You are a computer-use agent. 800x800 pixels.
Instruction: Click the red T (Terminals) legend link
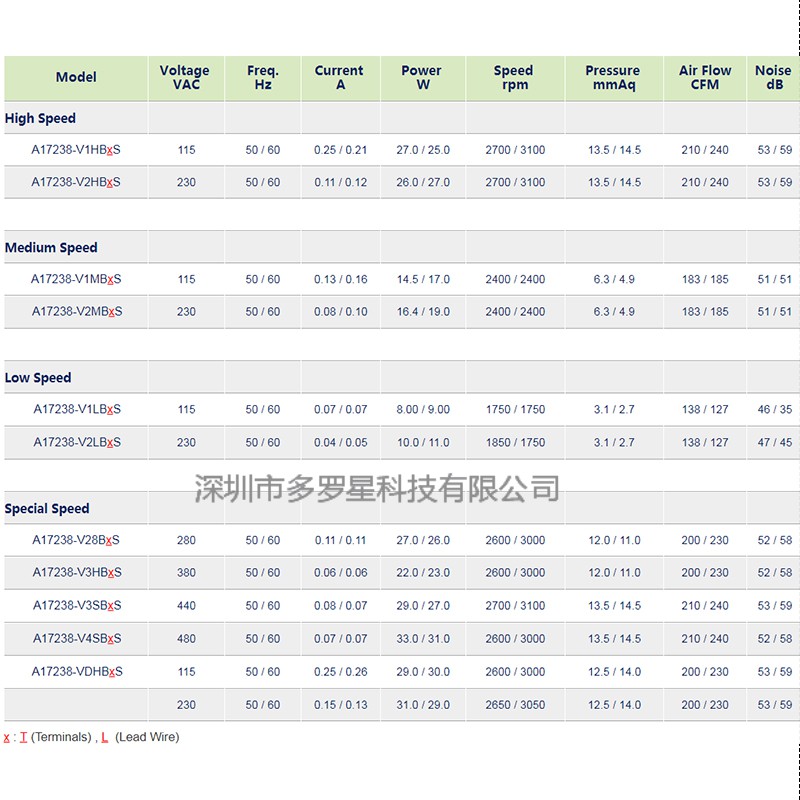tap(23, 737)
